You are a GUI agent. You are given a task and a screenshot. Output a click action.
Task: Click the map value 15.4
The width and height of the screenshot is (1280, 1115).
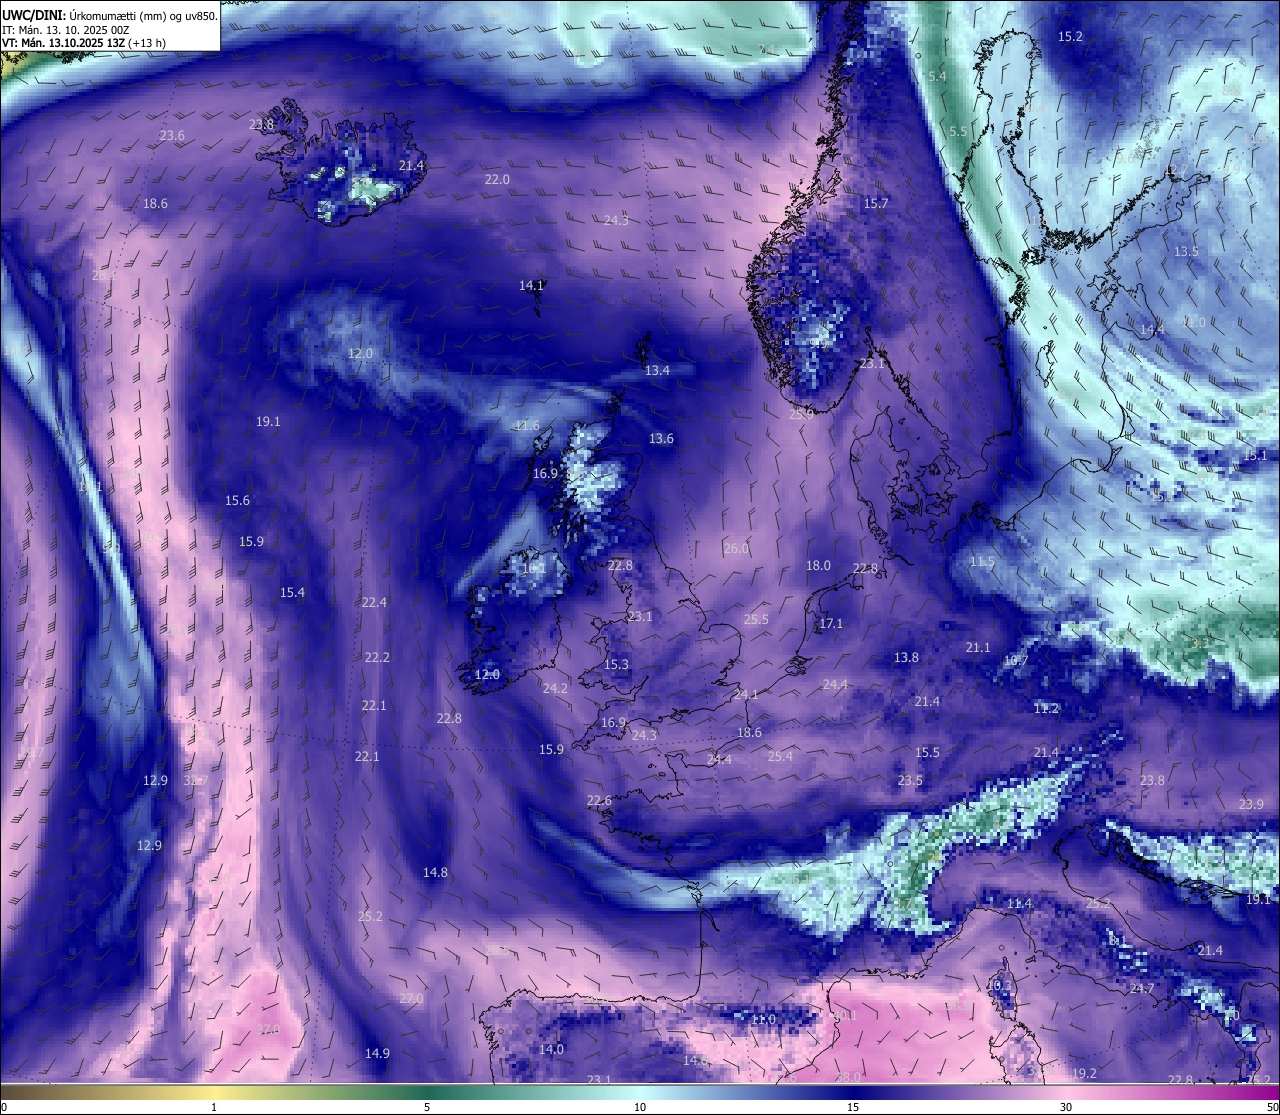point(292,593)
